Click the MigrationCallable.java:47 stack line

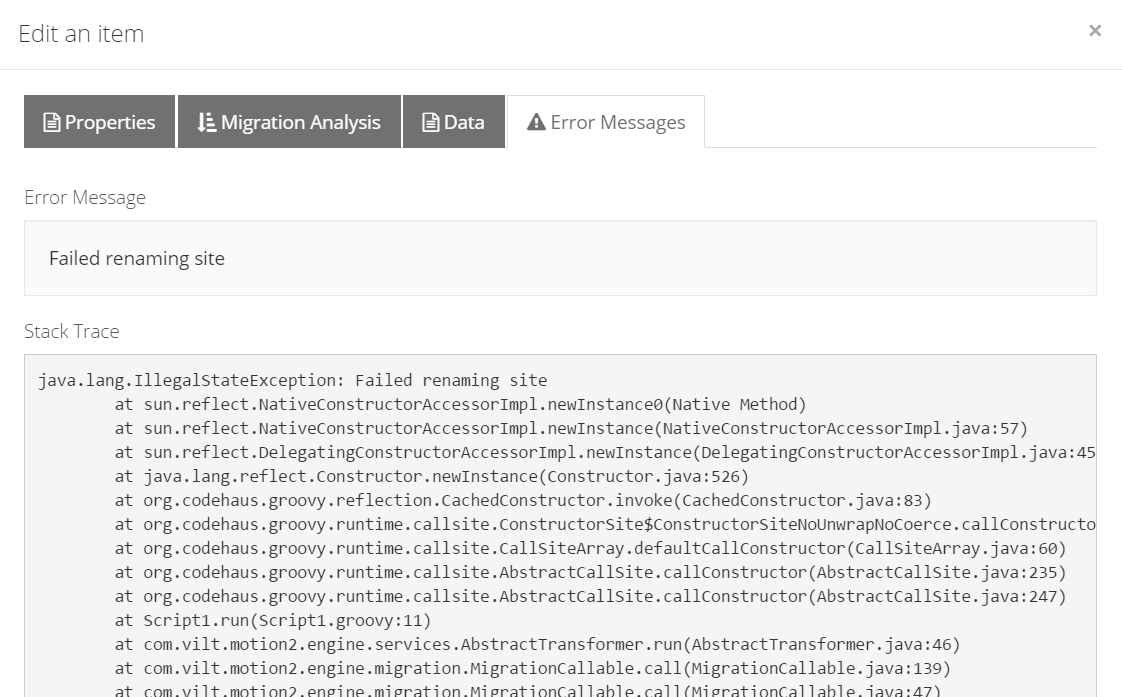pyautogui.click(x=527, y=691)
